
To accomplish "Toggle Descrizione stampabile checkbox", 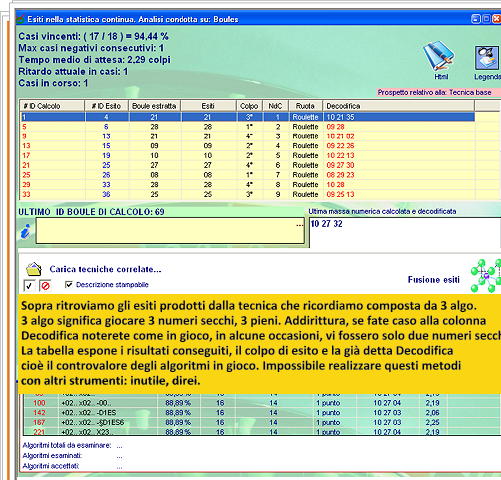I will [69, 284].
